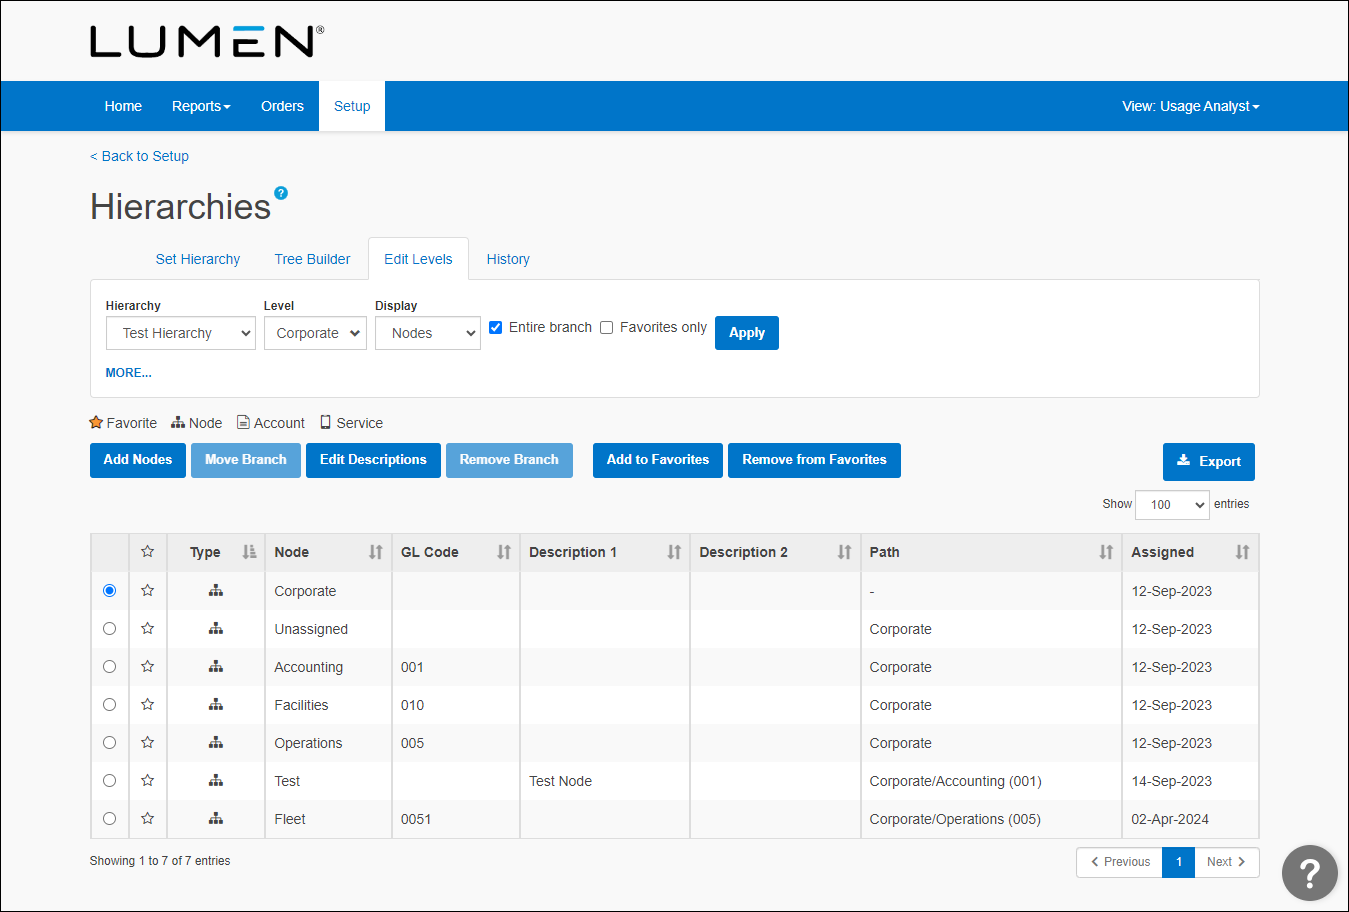Open the Hierarchy dropdown showing Test Hierarchy

(x=181, y=333)
